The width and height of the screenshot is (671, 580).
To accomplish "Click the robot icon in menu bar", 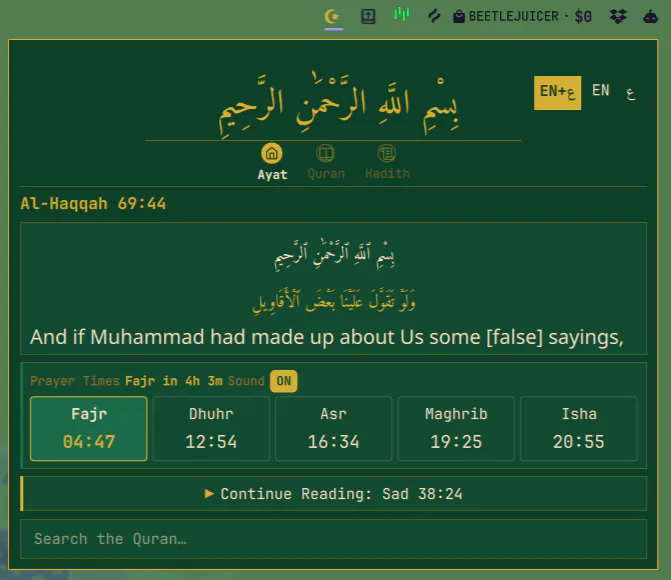I will (650, 17).
